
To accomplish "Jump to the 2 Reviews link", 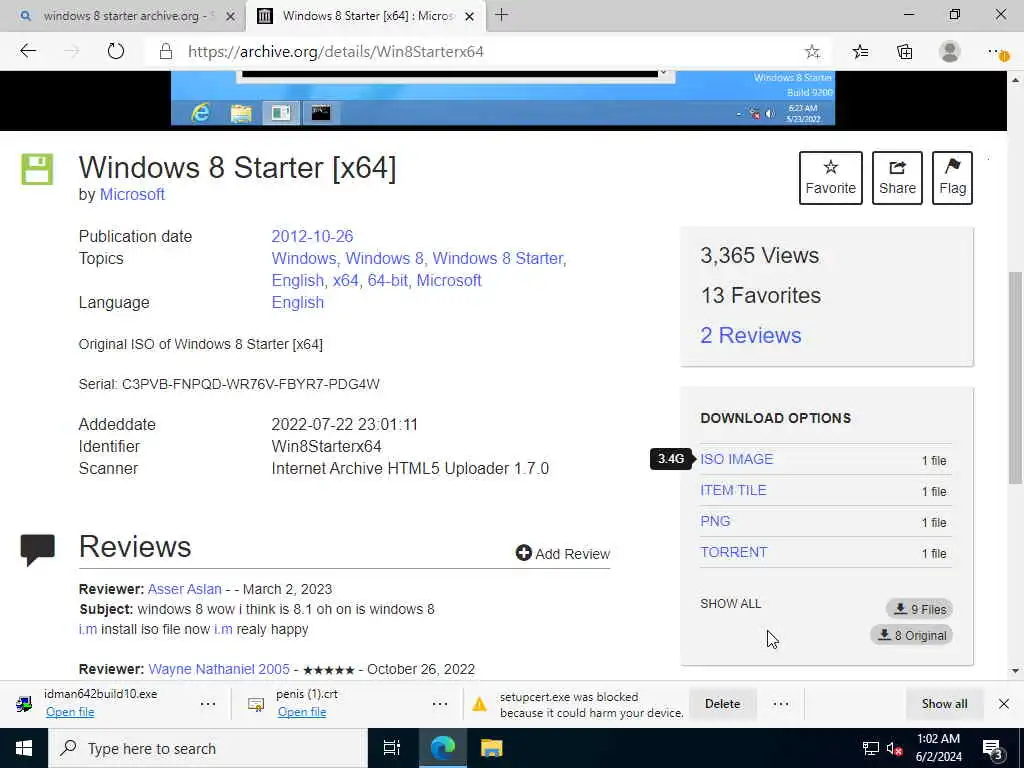I will pyautogui.click(x=750, y=335).
